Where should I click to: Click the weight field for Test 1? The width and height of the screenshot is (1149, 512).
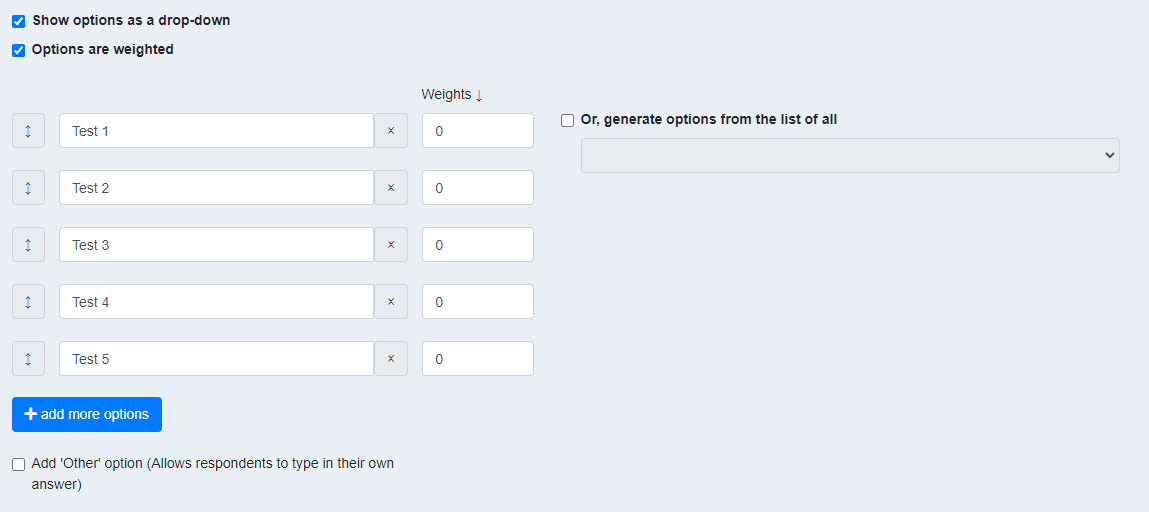click(477, 131)
